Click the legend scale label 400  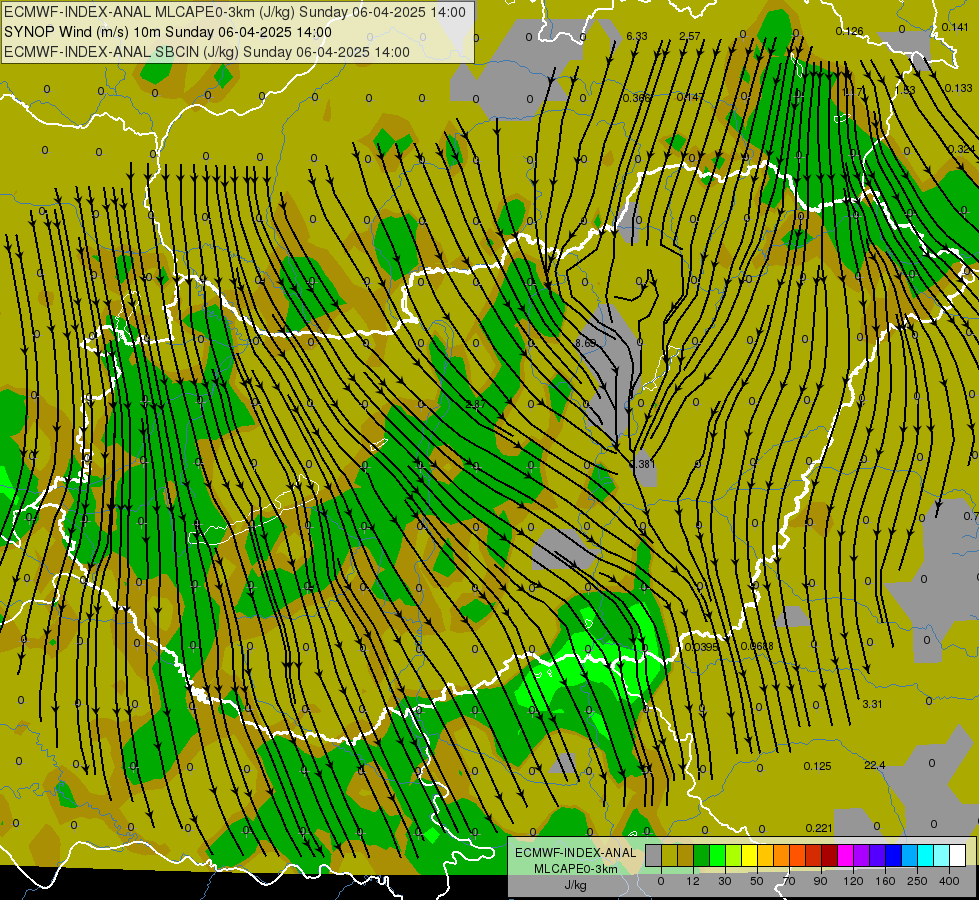[949, 881]
